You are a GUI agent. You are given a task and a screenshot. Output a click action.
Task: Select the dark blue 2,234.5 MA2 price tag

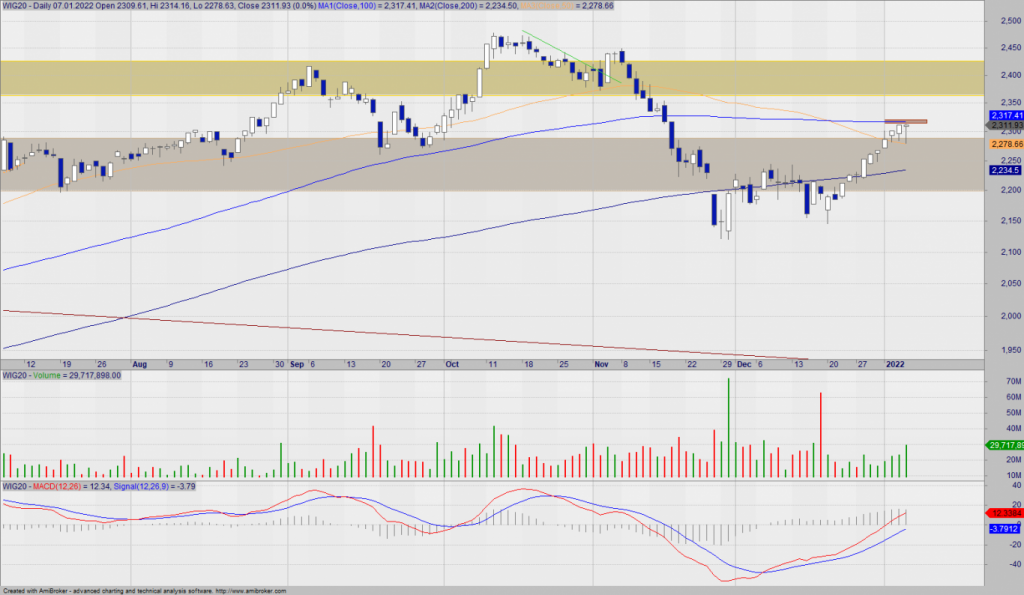[1003, 170]
